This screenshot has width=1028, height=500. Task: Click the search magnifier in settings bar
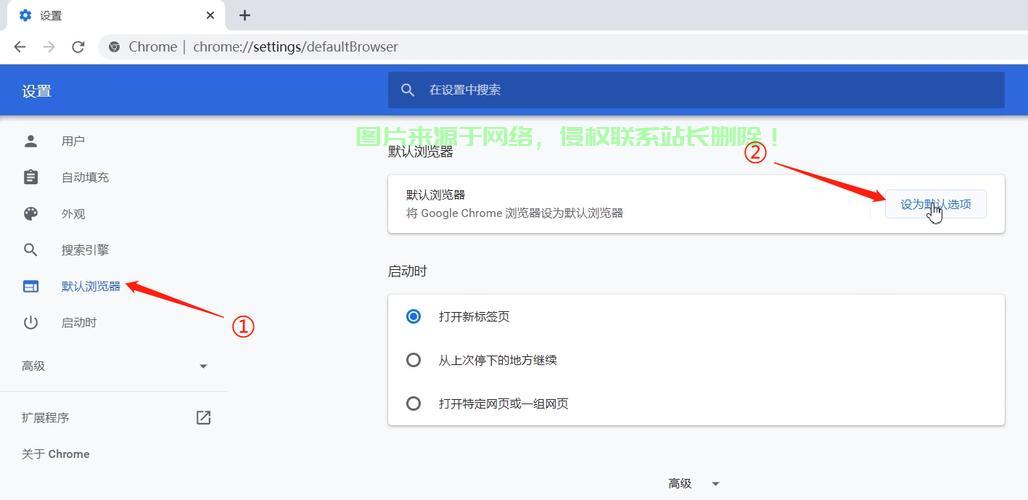coord(408,90)
